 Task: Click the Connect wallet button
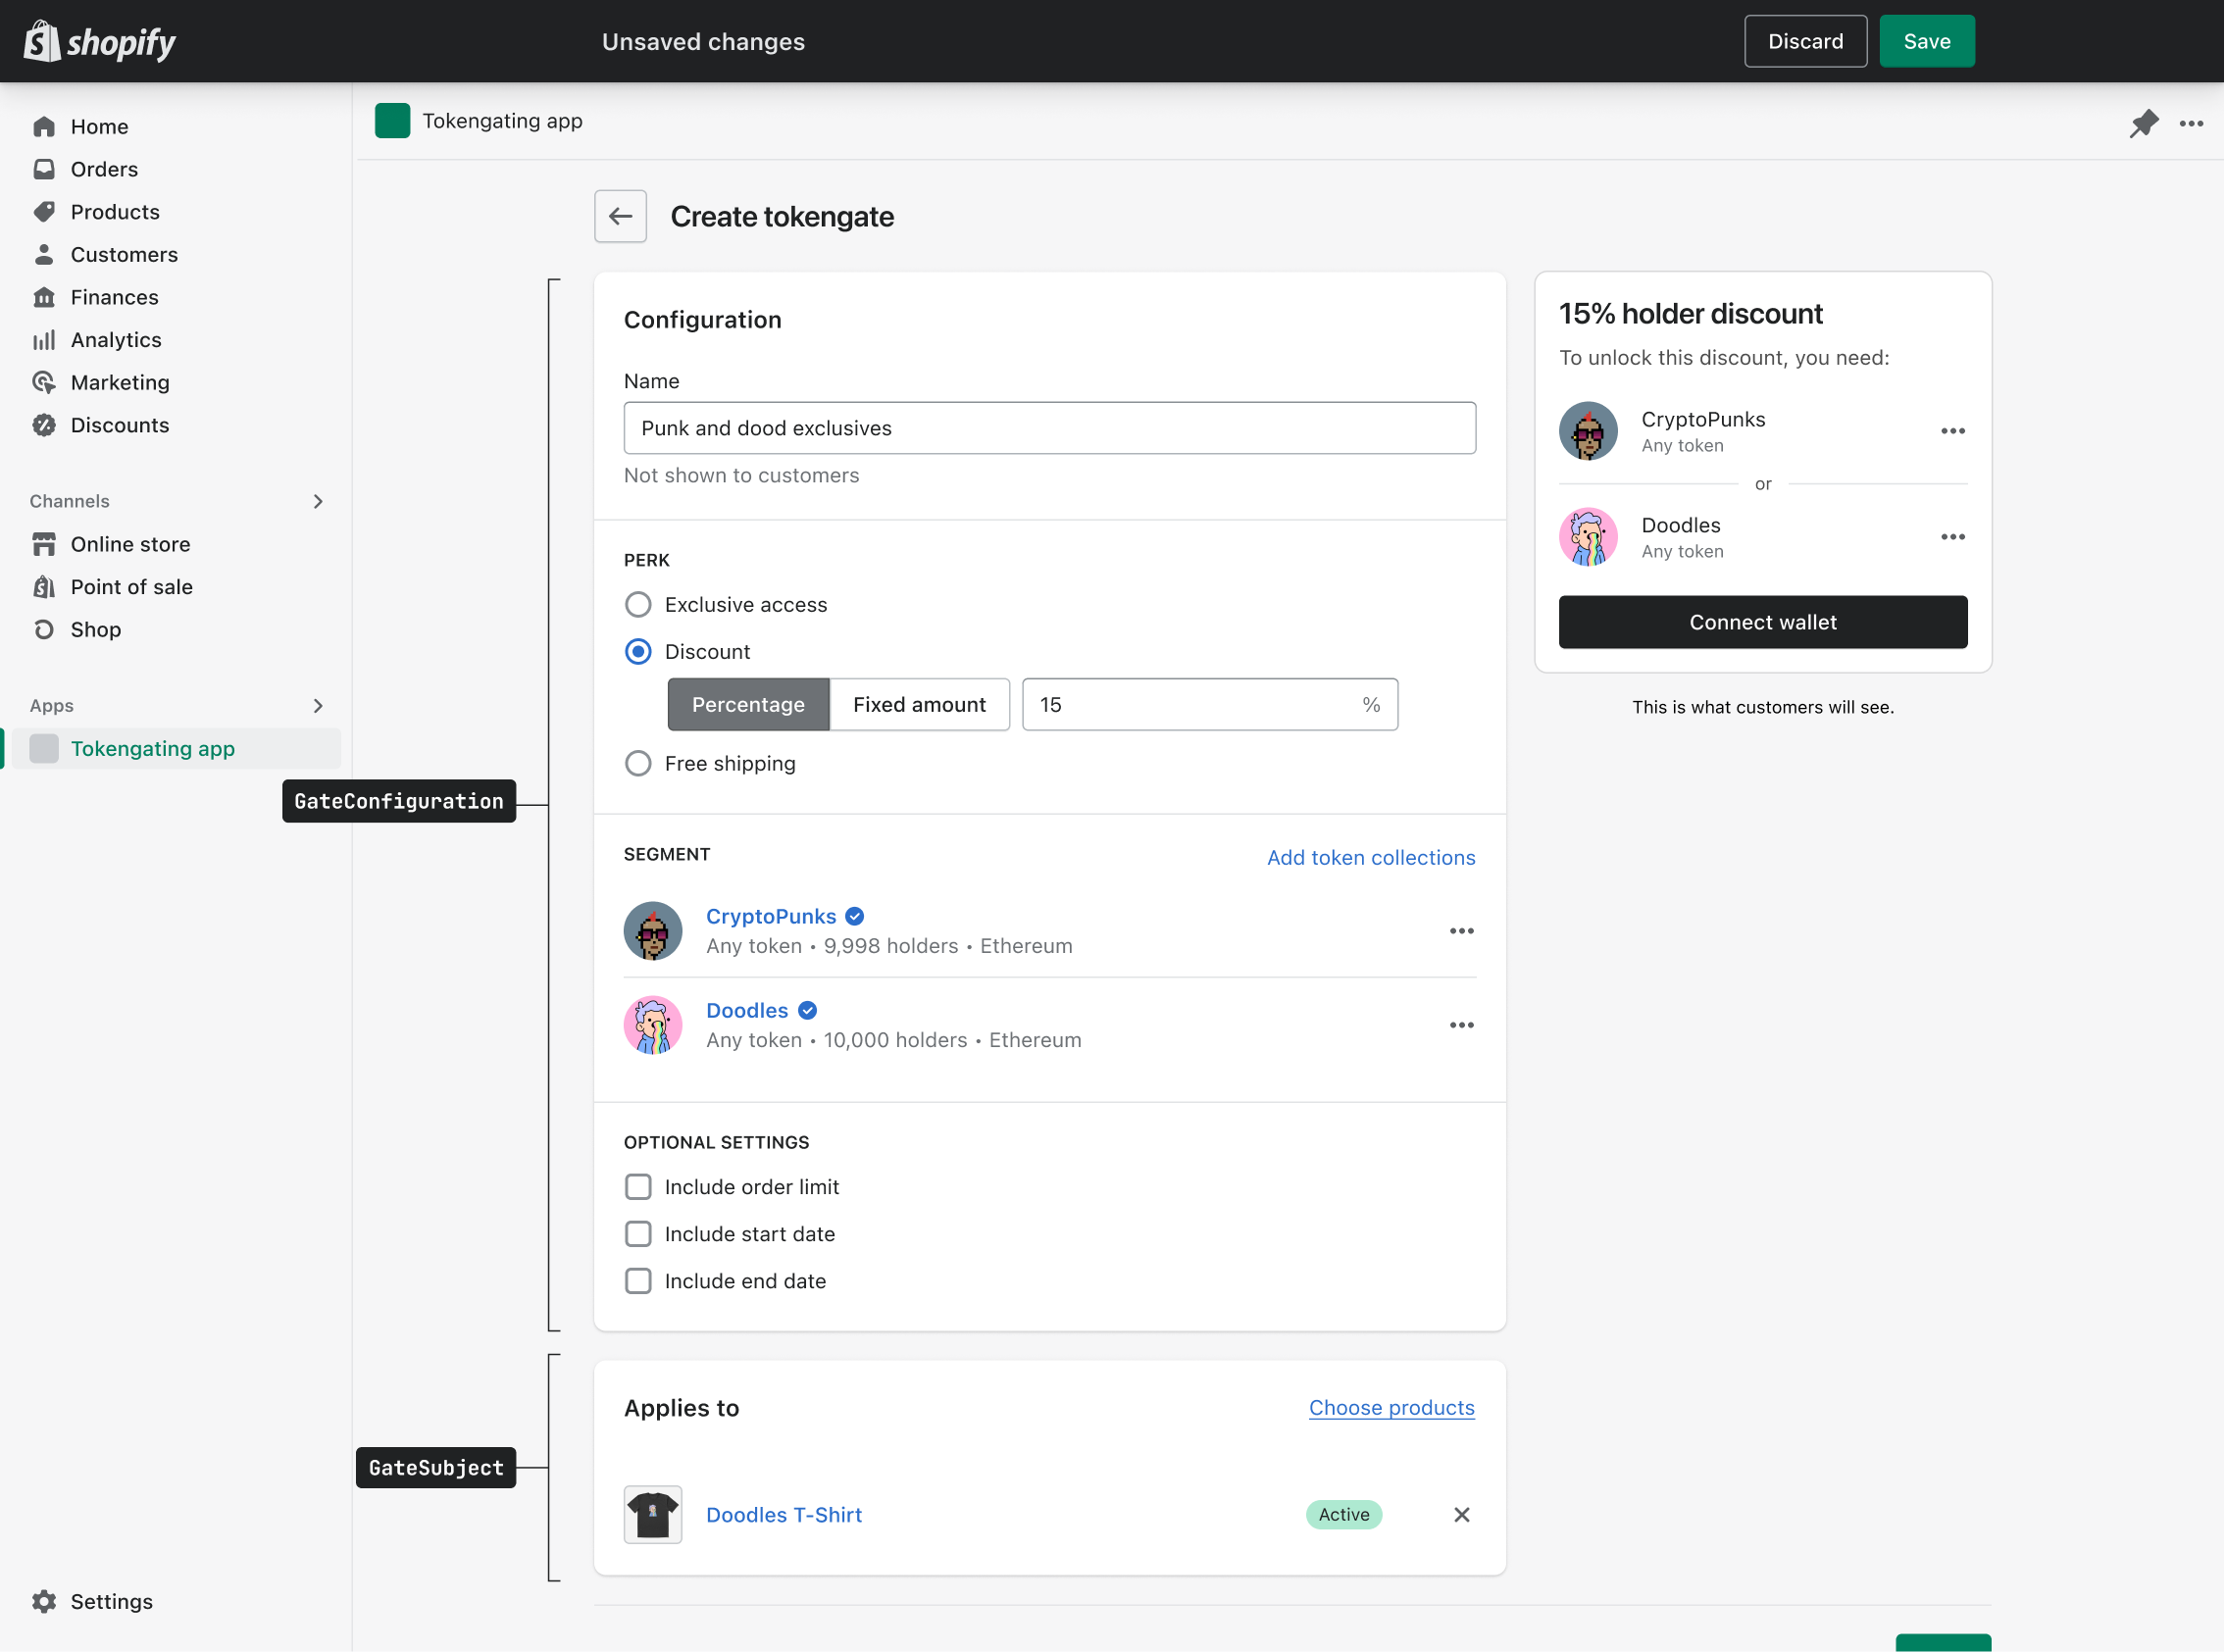pyautogui.click(x=1761, y=622)
